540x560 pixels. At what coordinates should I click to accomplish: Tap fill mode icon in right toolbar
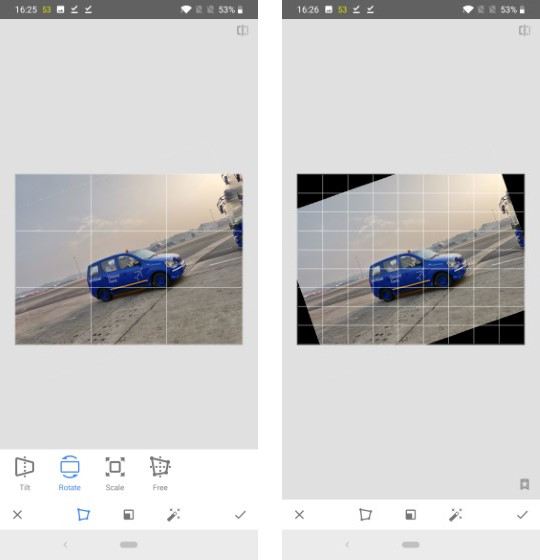[411, 515]
